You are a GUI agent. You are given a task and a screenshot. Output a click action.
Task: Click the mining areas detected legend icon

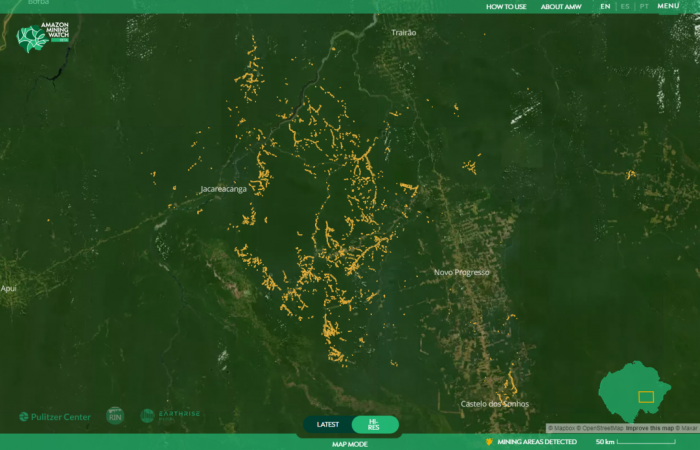coord(489,442)
